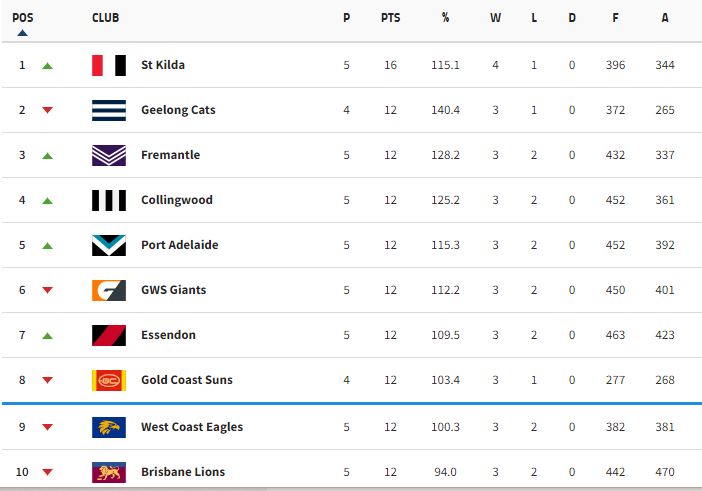Click the Gold Coast Suns logo
The height and width of the screenshot is (491, 702).
pos(108,380)
